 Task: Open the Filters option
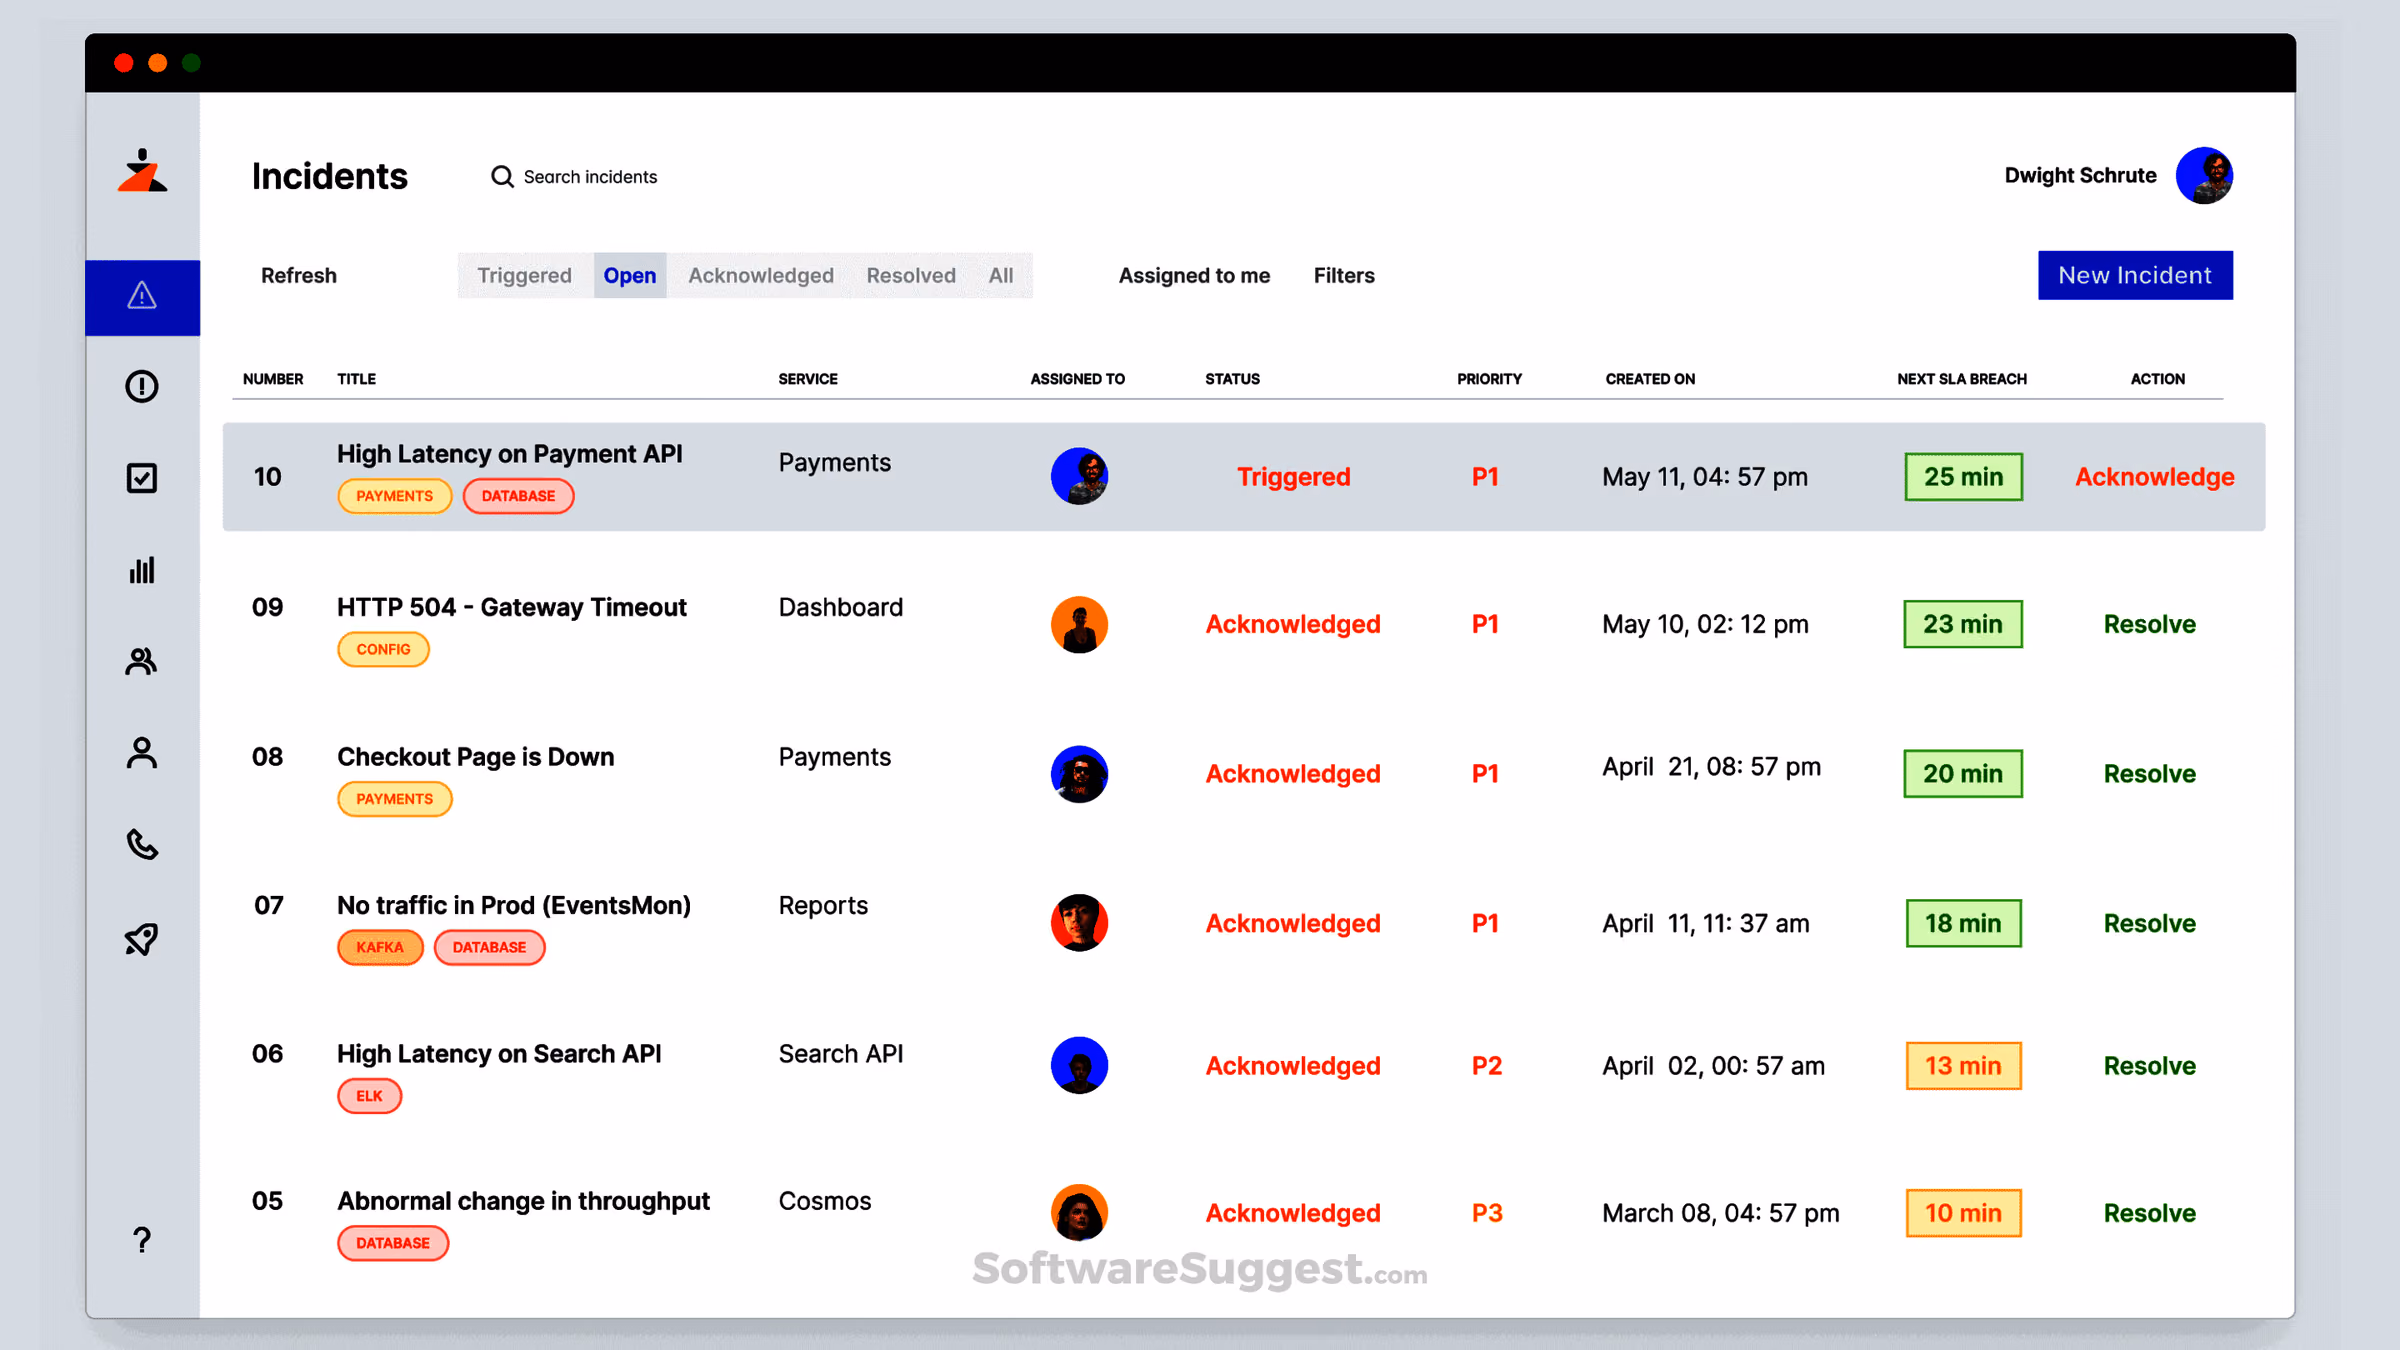coord(1344,276)
